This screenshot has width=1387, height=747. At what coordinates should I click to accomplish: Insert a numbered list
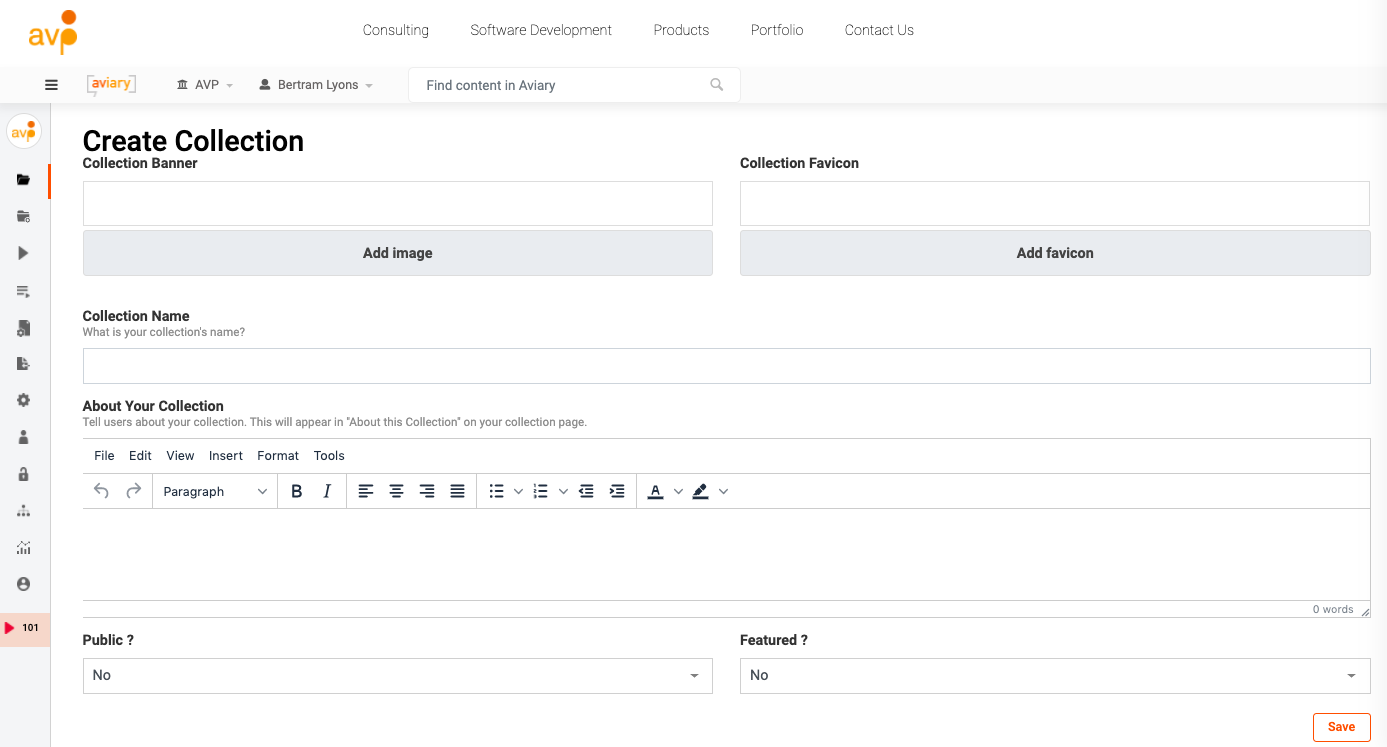[x=541, y=491]
